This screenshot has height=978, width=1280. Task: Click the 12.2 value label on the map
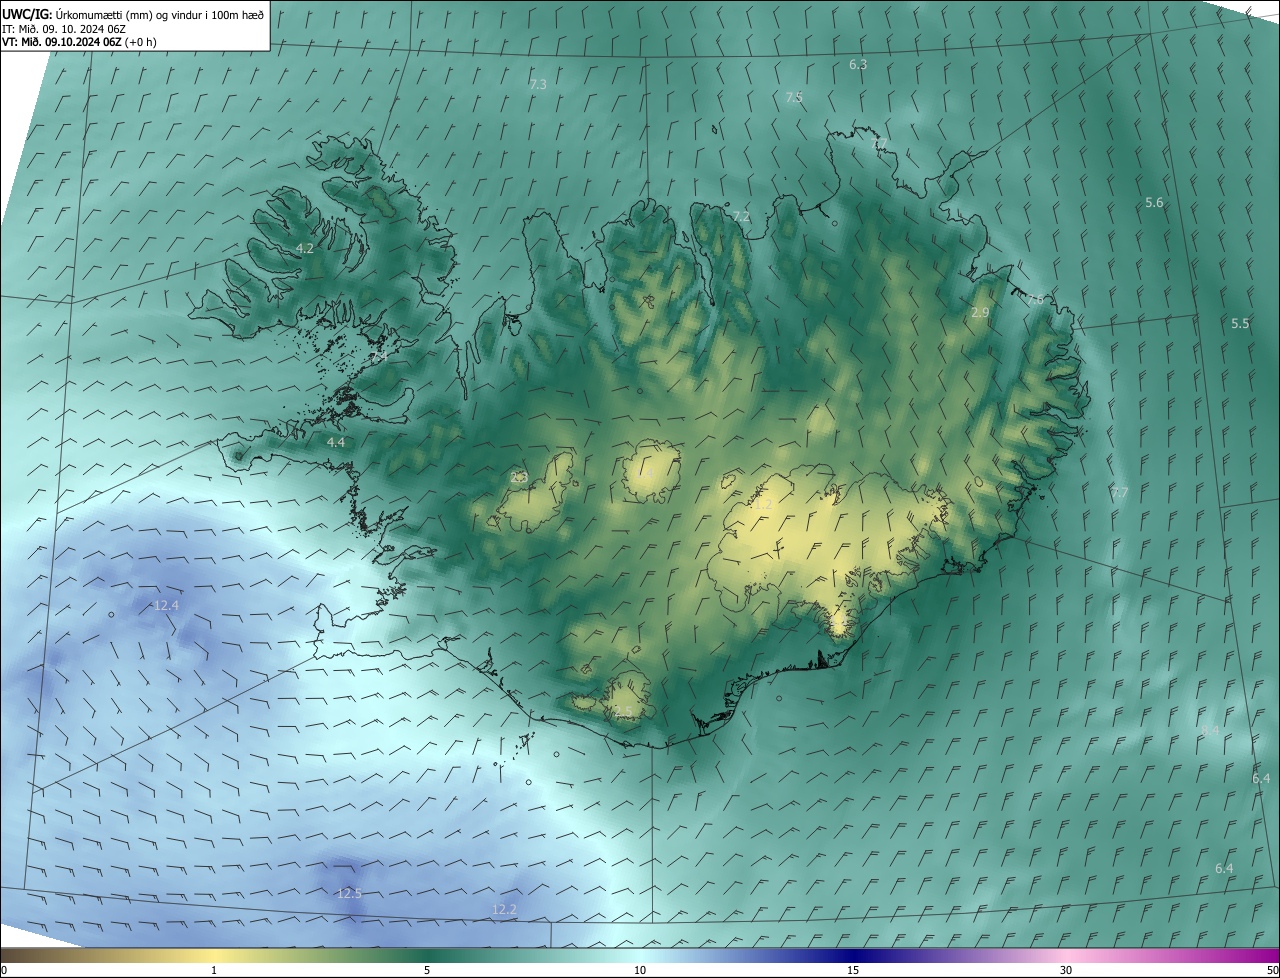click(504, 909)
